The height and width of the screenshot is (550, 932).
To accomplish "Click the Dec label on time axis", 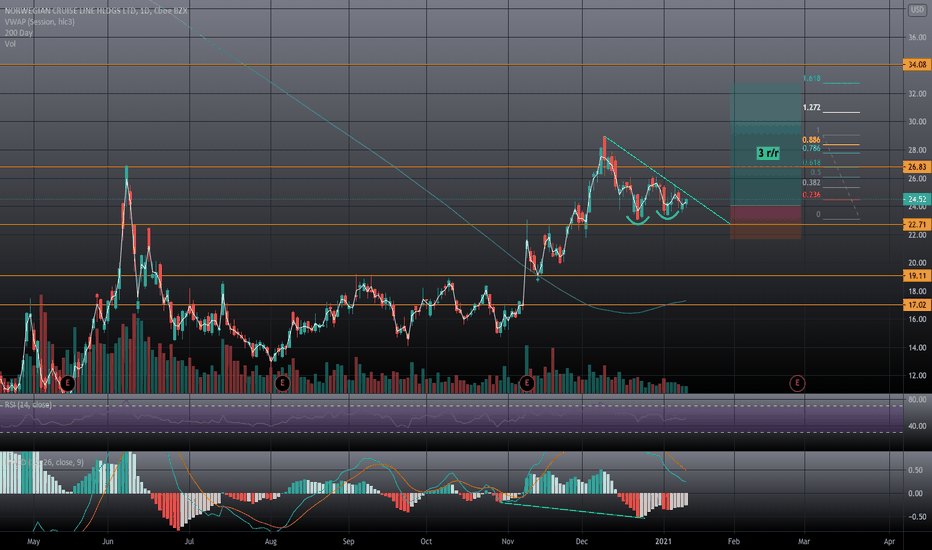I will [x=581, y=542].
